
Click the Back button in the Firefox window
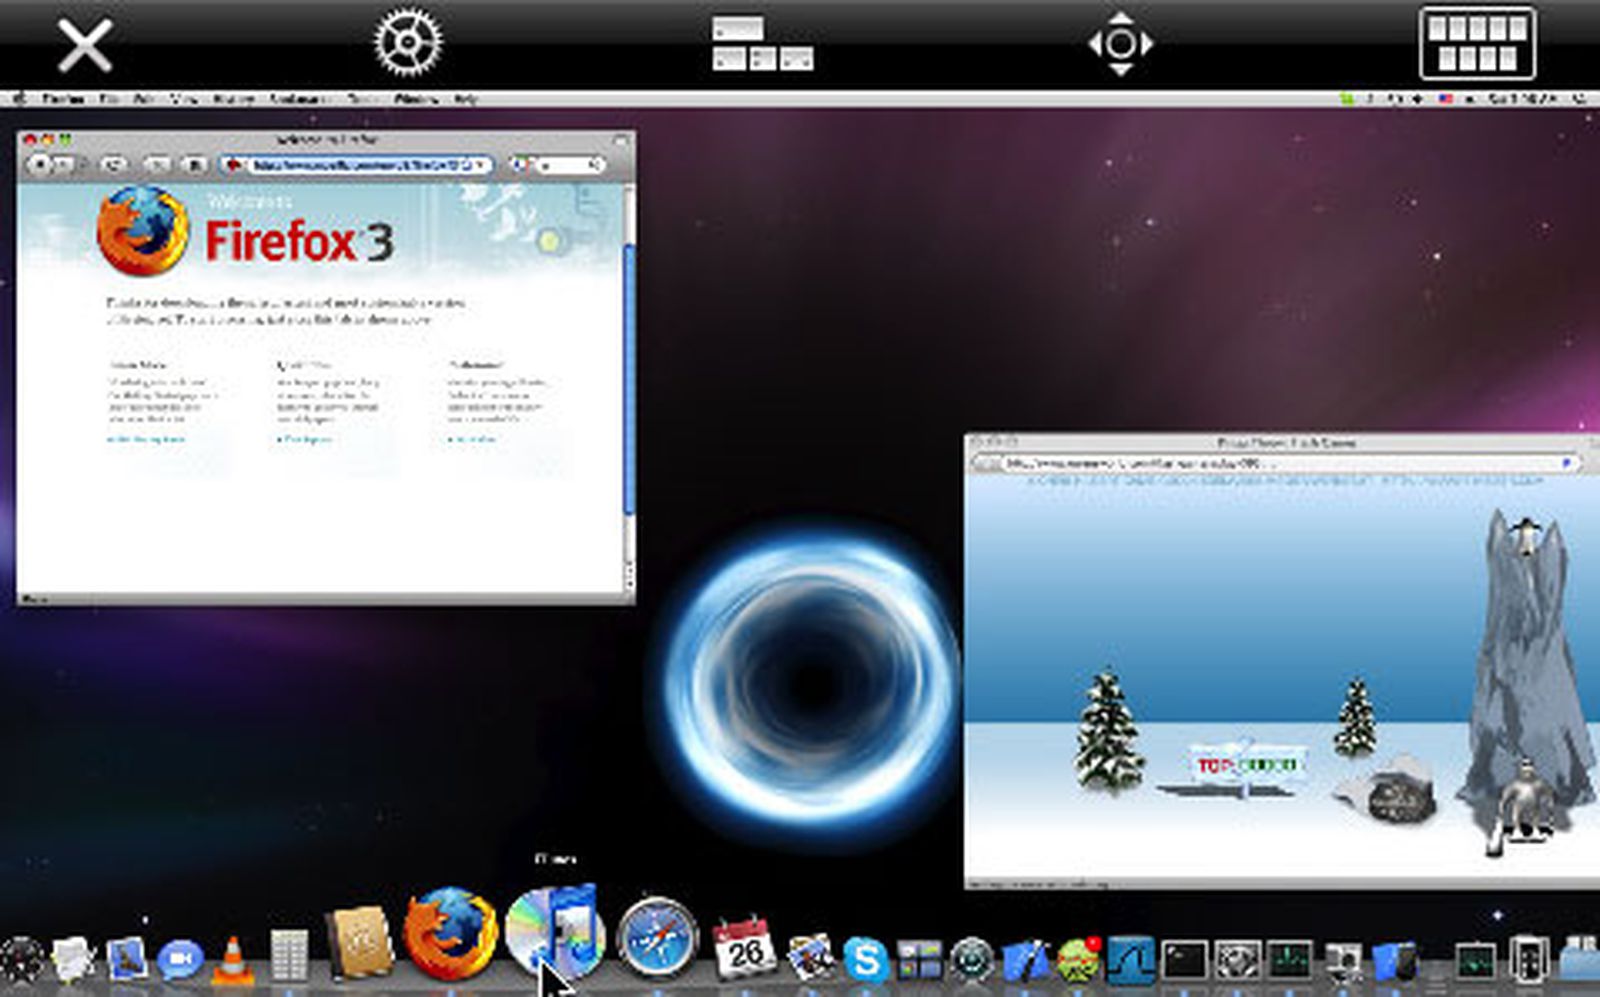pyautogui.click(x=40, y=163)
